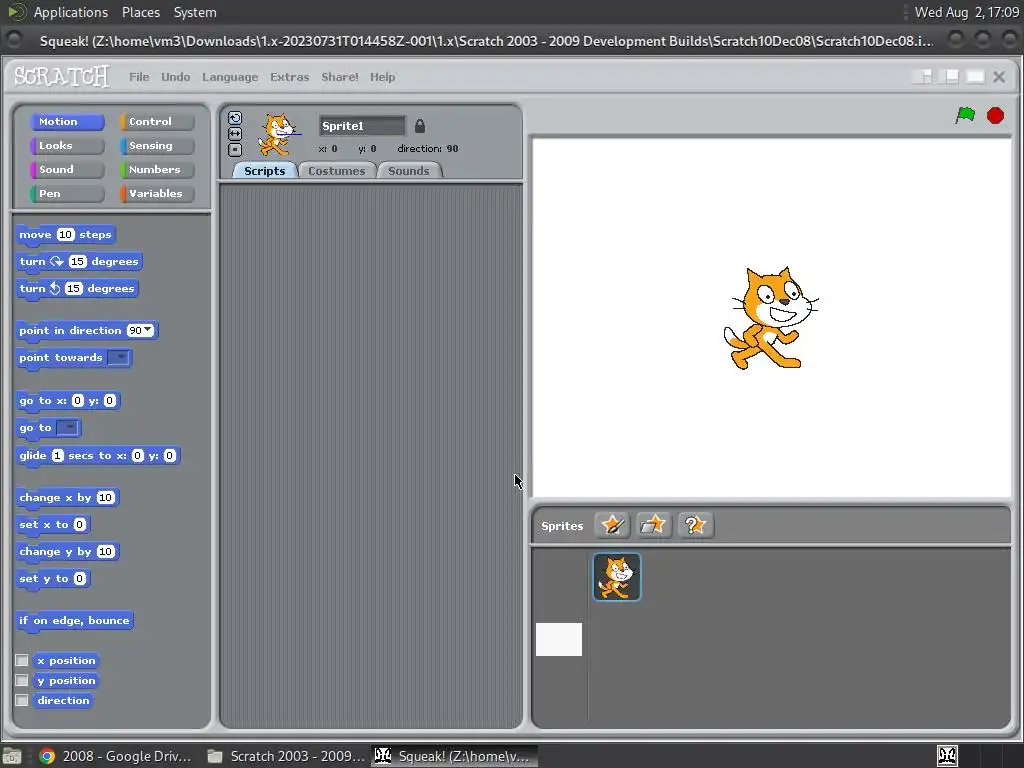Open the Extras menu
The height and width of the screenshot is (768, 1024).
pyautogui.click(x=289, y=76)
